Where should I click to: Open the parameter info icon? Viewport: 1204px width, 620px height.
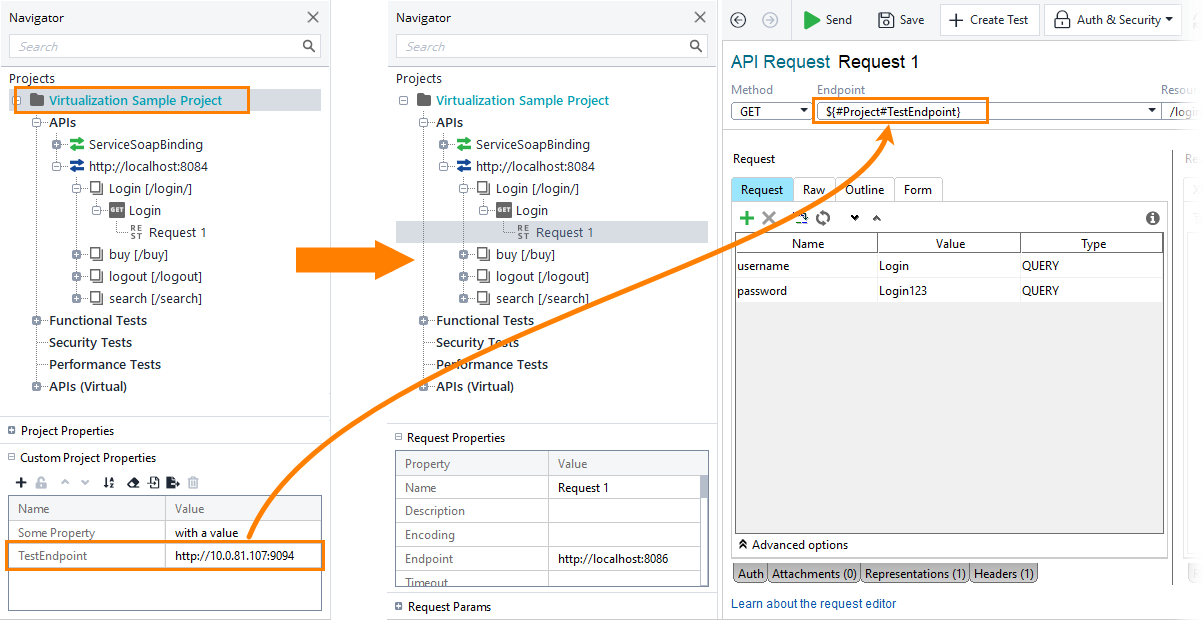[1151, 217]
